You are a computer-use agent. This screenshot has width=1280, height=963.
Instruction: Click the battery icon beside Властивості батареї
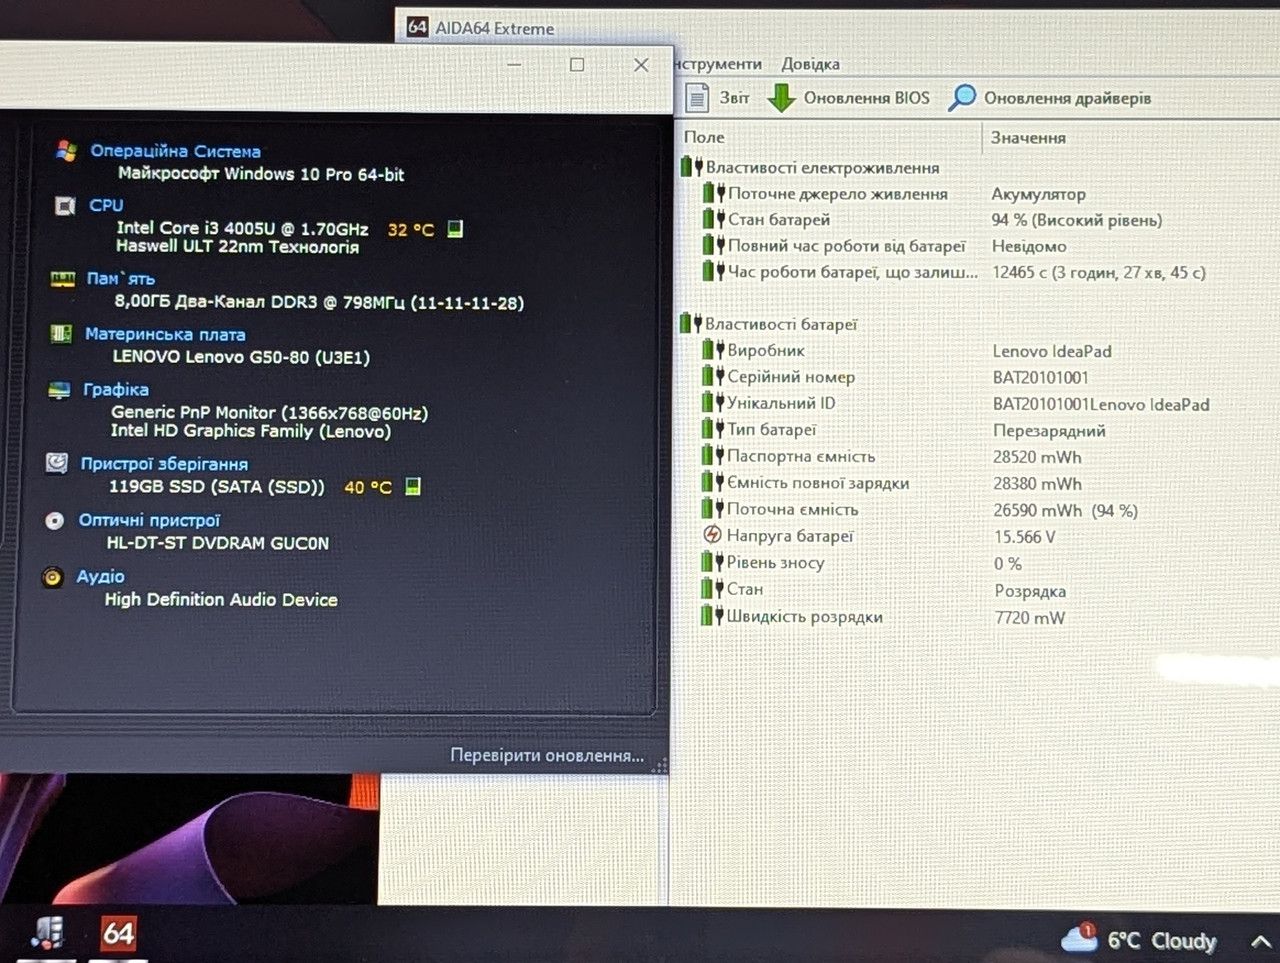[690, 323]
